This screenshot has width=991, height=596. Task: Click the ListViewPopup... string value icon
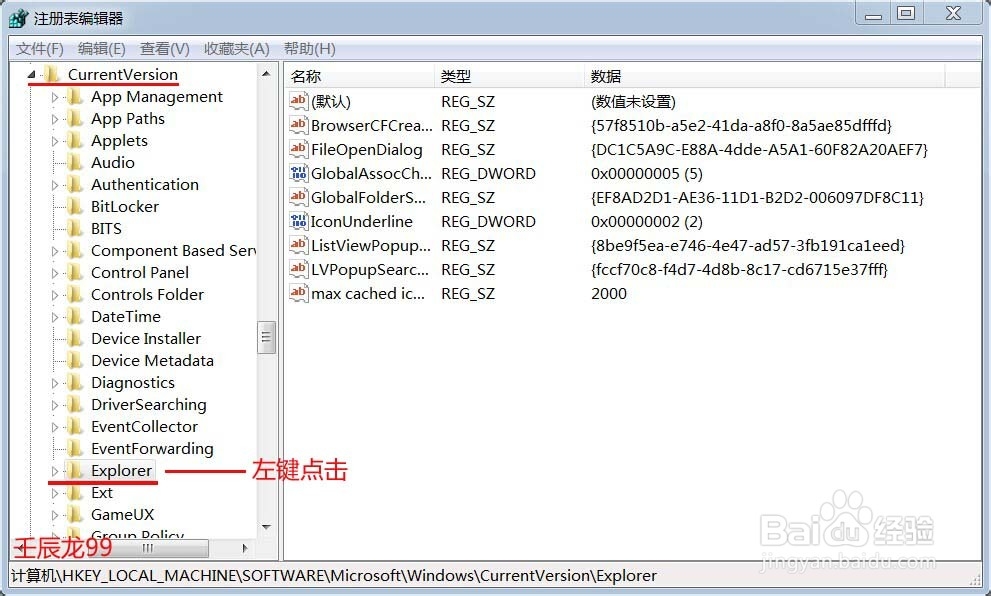coord(298,245)
